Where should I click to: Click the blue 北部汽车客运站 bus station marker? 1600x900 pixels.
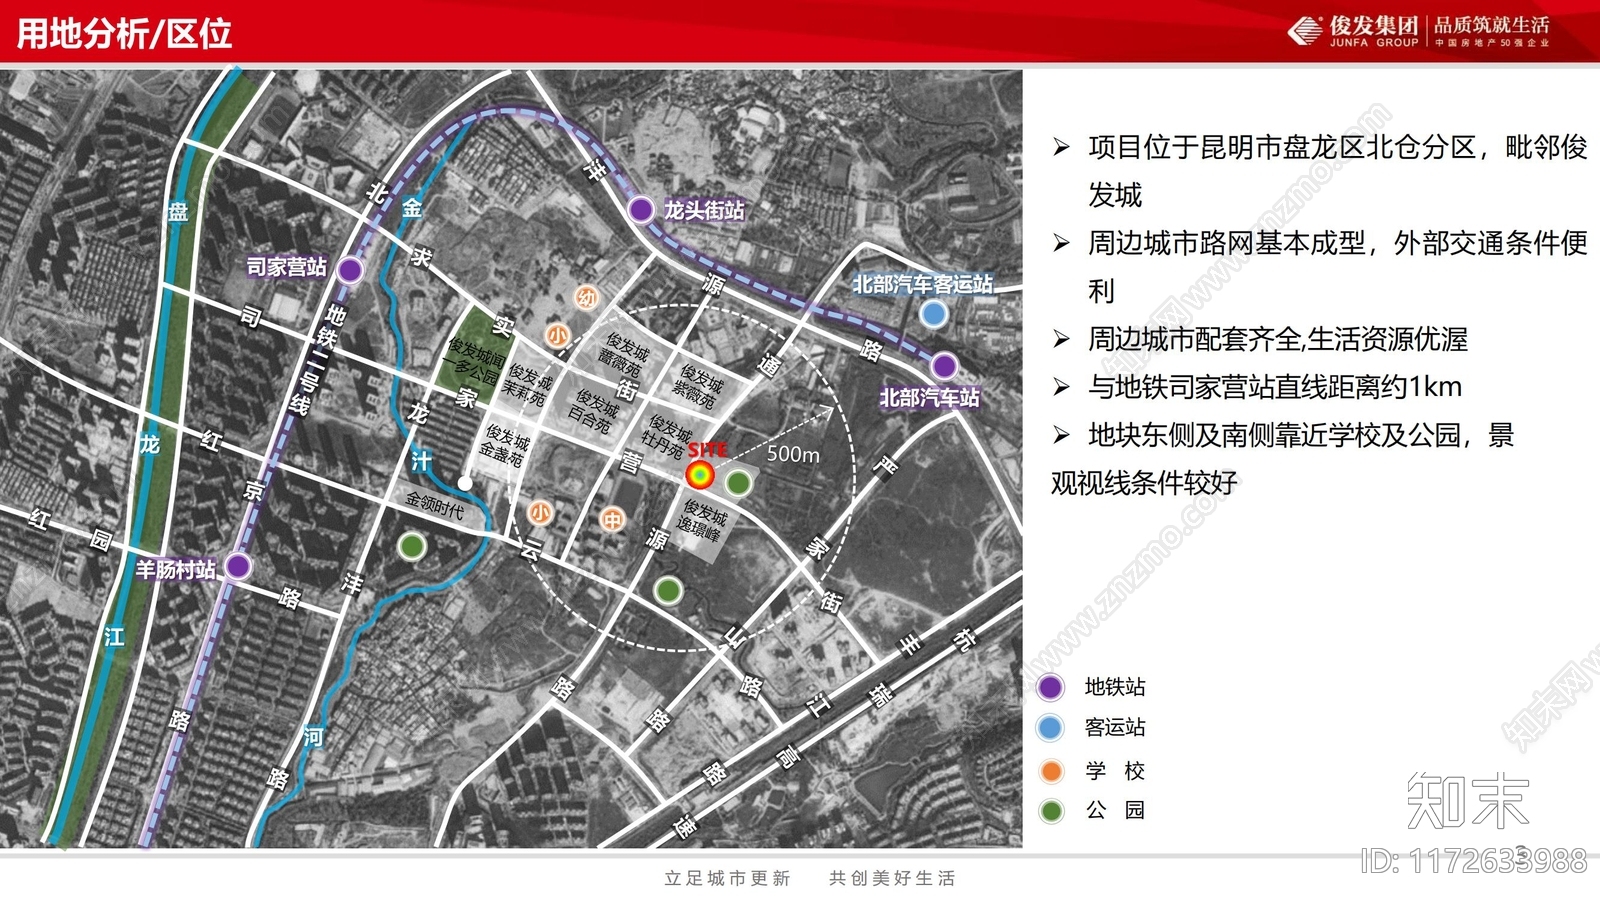(933, 315)
